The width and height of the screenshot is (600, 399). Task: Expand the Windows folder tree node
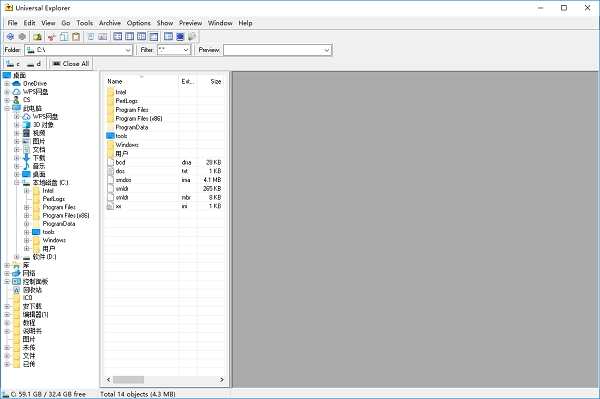coord(26,240)
